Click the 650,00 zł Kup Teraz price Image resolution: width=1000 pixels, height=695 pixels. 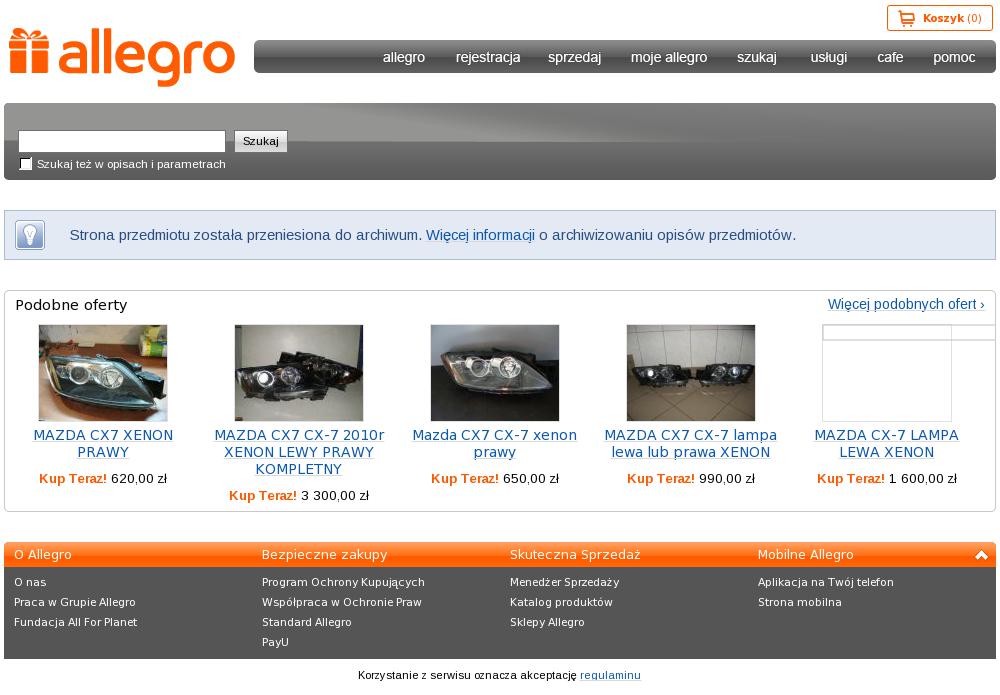point(494,478)
